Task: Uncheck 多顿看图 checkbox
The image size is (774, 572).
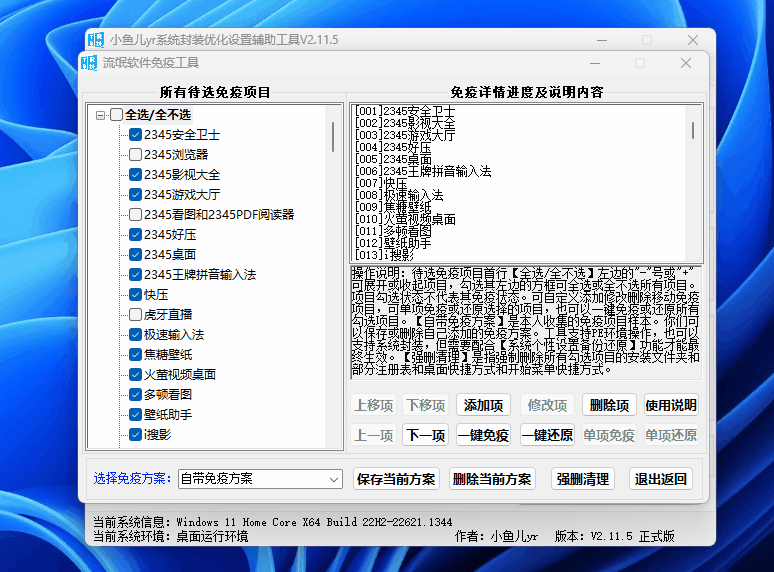Action: pyautogui.click(x=135, y=394)
